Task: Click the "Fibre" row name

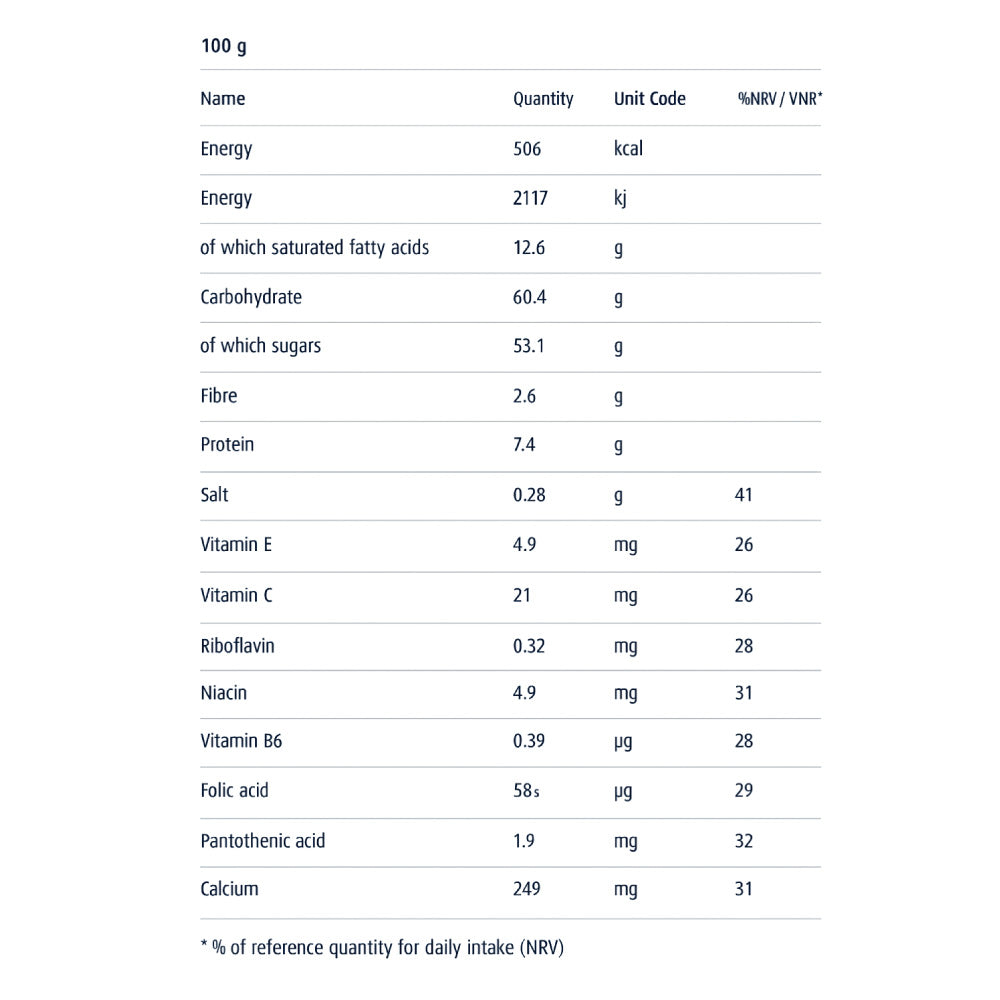Action: click(219, 396)
